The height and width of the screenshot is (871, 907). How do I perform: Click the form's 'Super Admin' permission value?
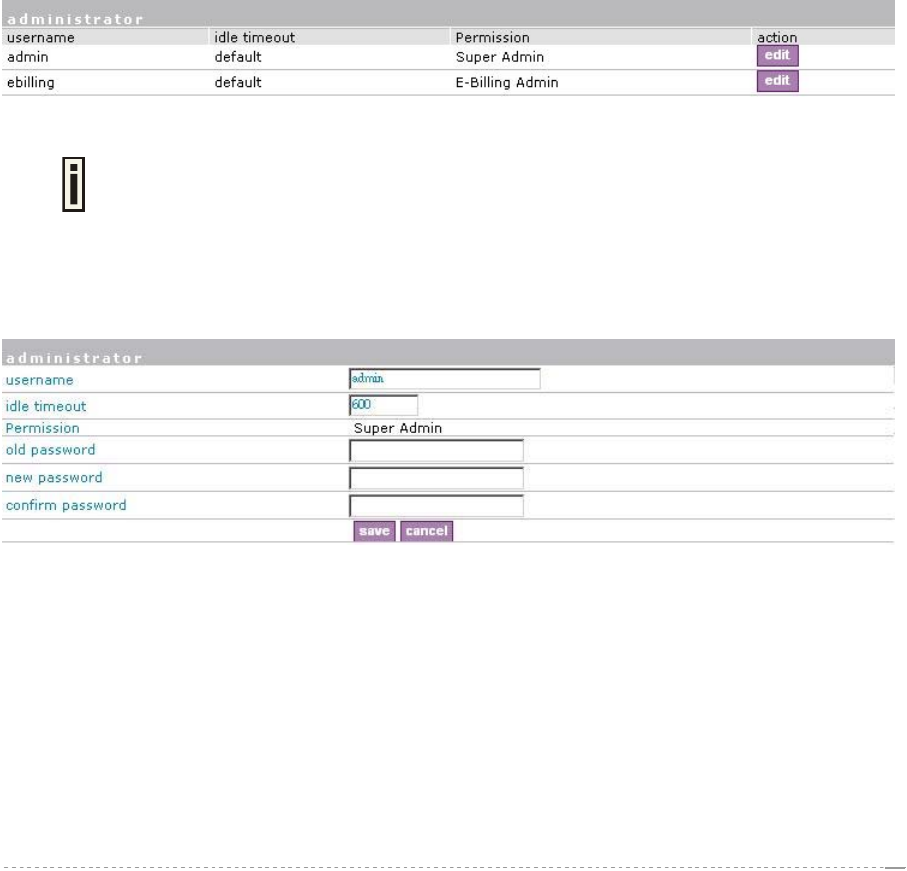pyautogui.click(x=397, y=429)
